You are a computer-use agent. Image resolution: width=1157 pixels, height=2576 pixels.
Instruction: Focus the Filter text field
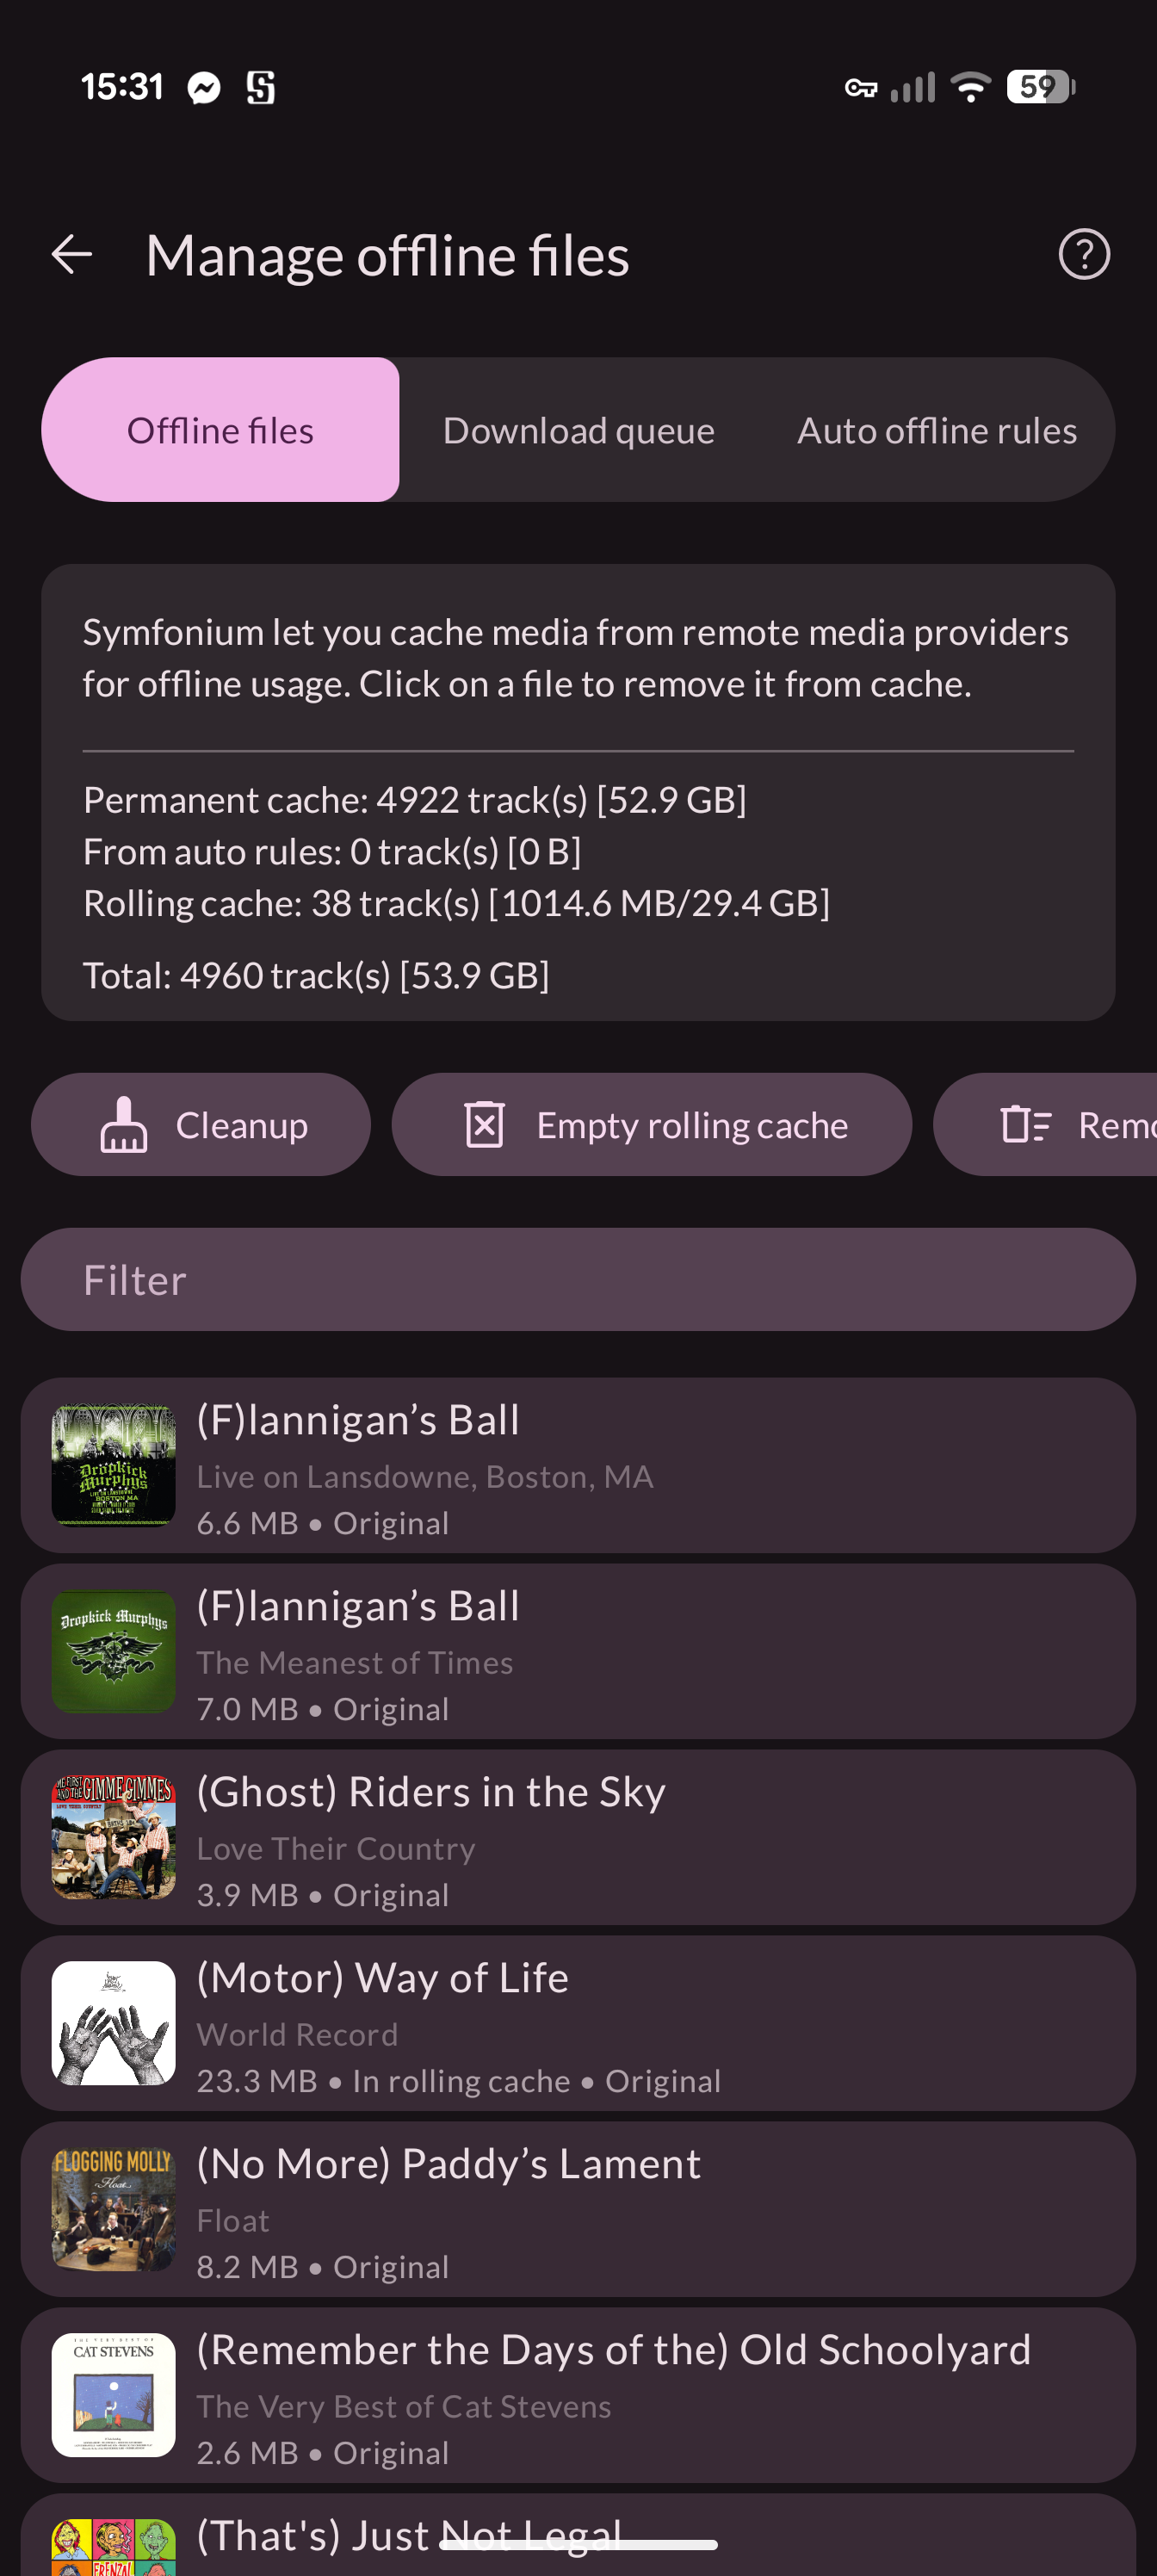(578, 1280)
